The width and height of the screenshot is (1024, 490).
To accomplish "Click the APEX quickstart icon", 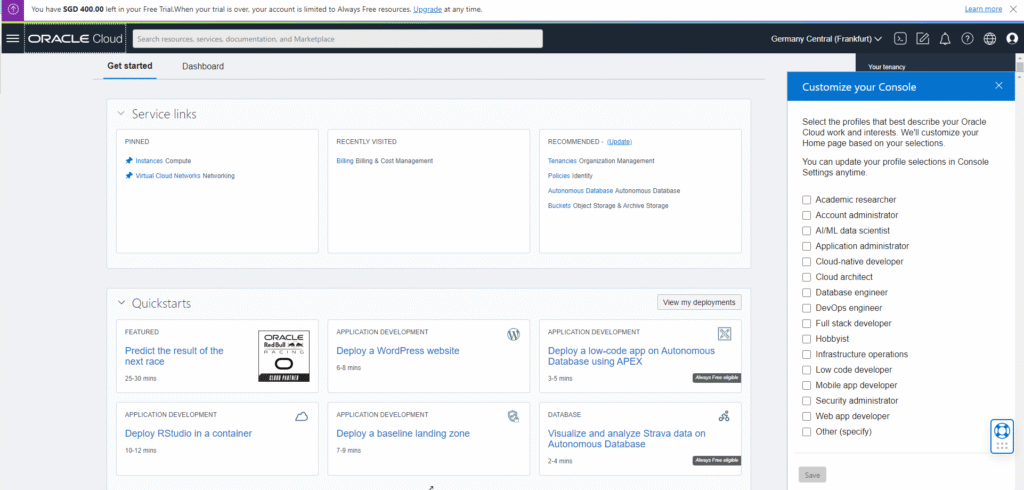I will coord(724,335).
